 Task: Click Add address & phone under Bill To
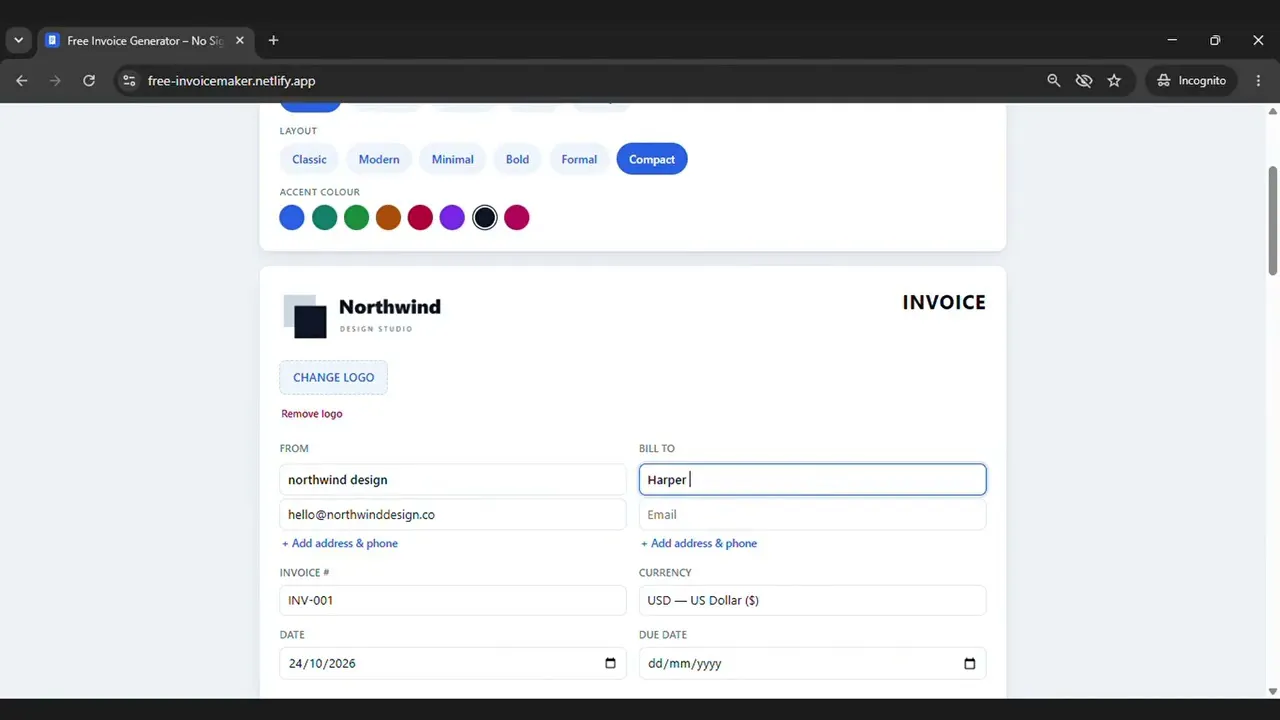point(699,543)
